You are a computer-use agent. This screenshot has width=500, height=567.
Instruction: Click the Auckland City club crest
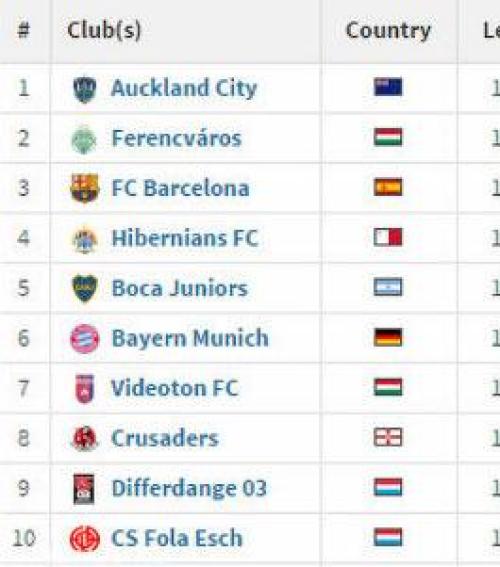85,89
